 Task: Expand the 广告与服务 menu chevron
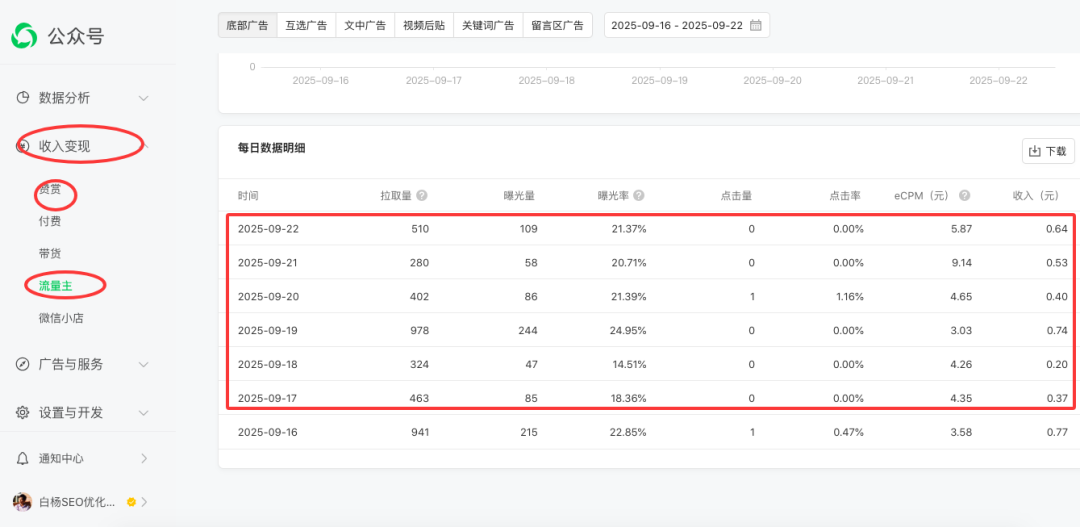[143, 364]
